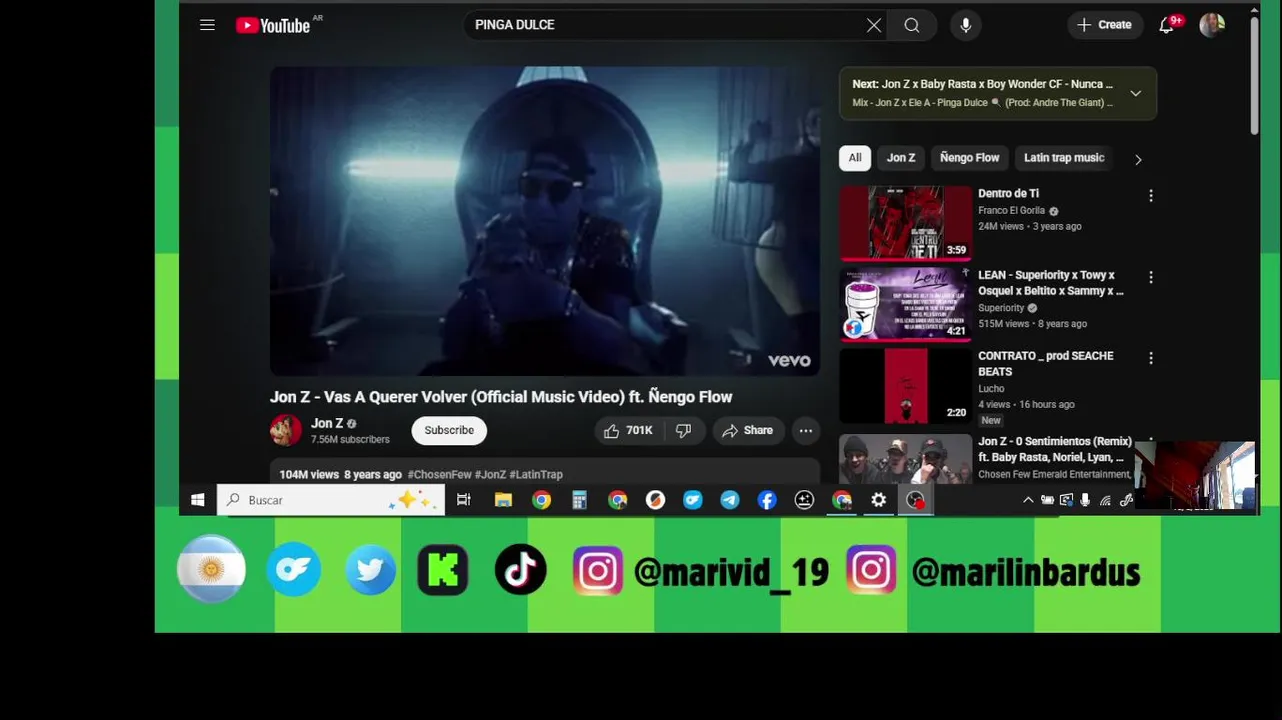Open options for Dentro de Ti
The width and height of the screenshot is (1282, 720).
pos(1151,196)
